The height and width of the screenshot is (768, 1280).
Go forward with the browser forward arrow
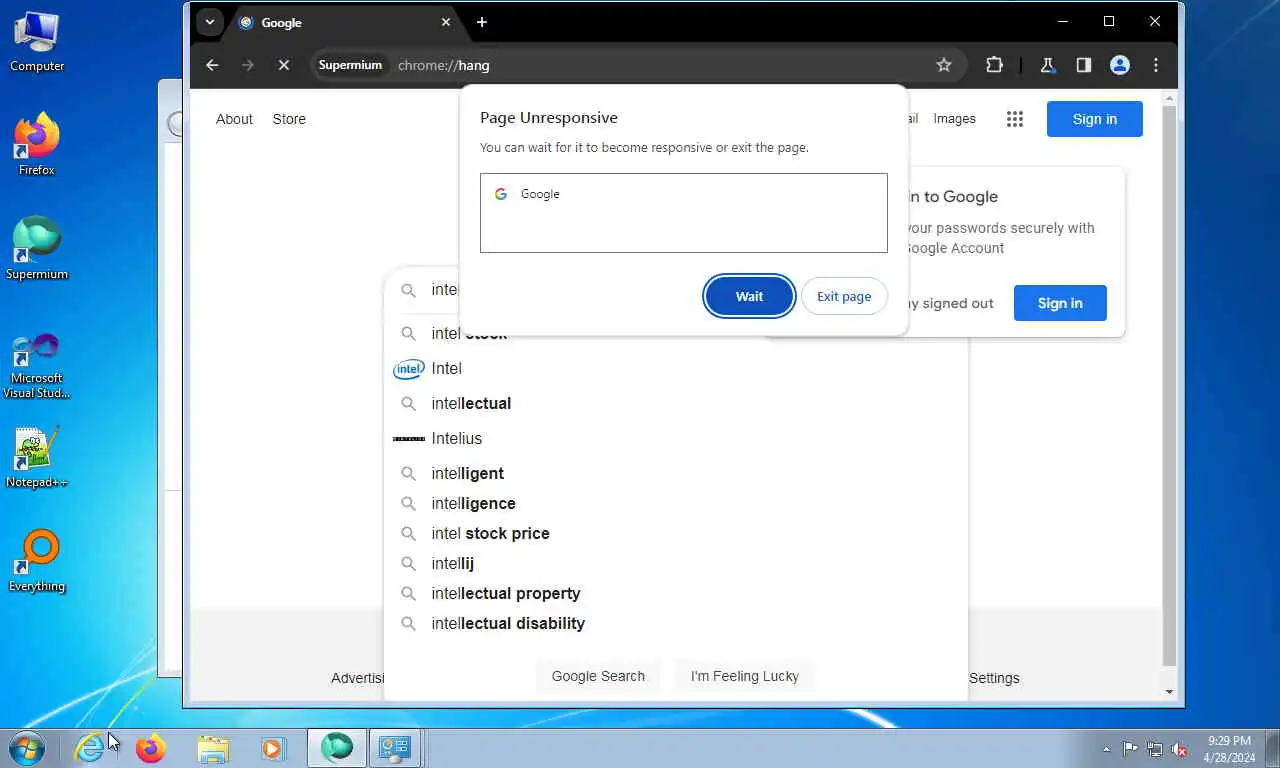248,65
